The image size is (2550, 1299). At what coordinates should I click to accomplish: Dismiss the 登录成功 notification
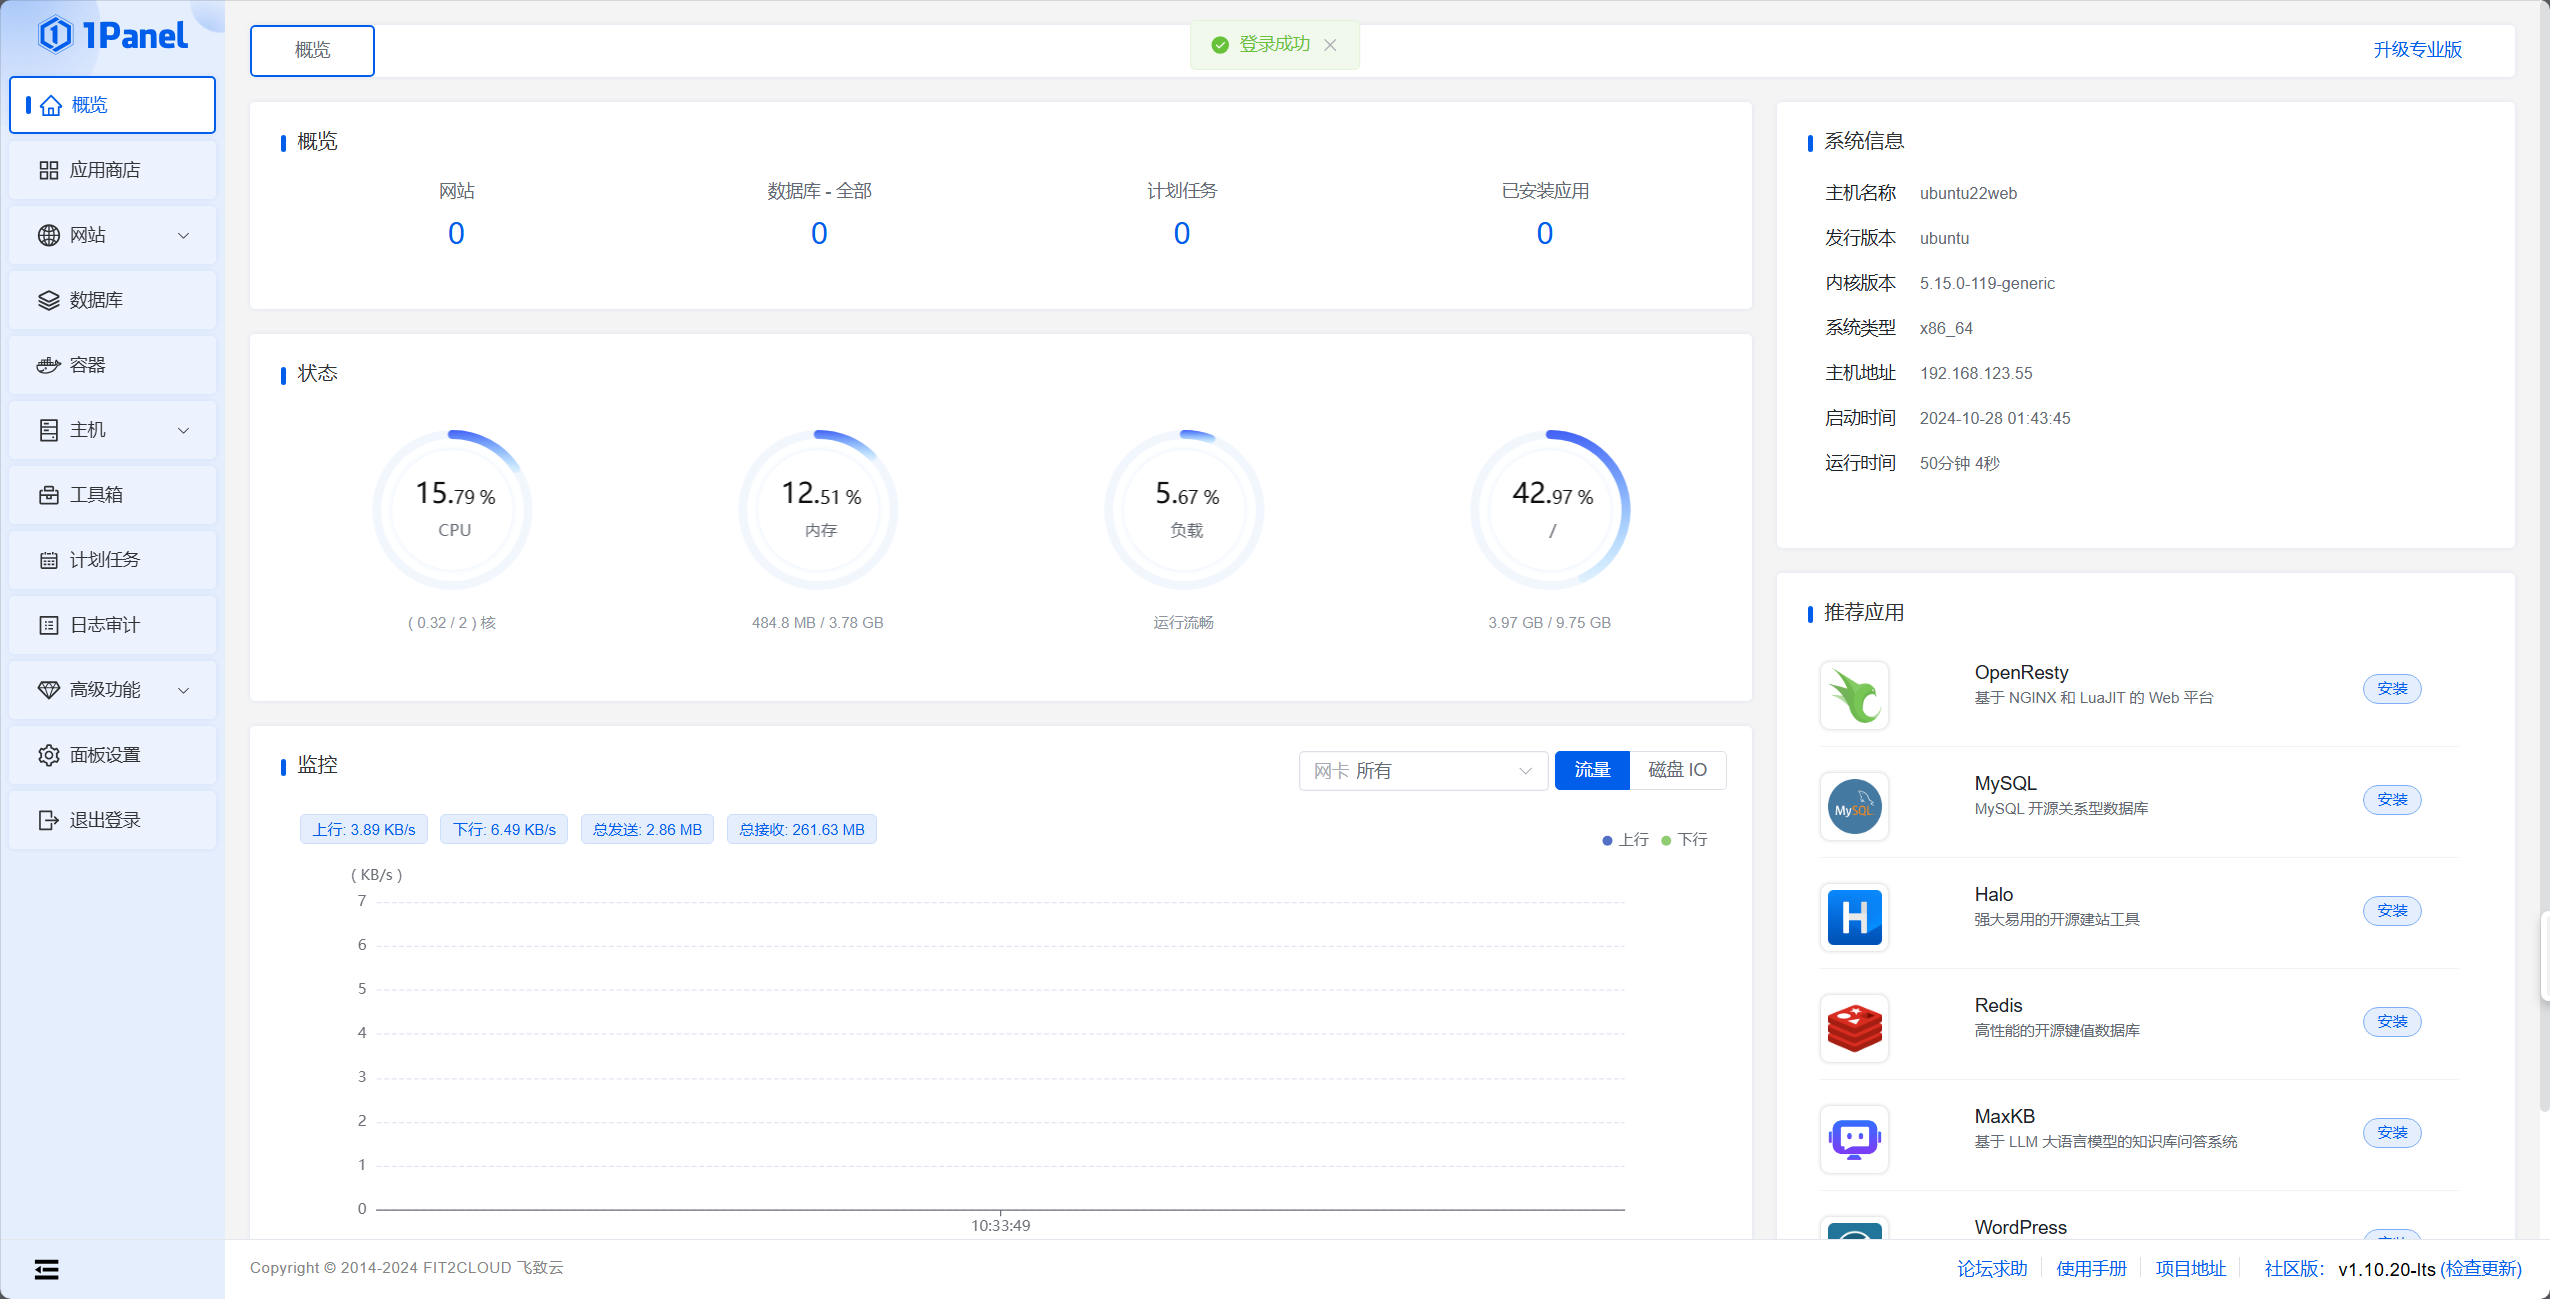click(1330, 45)
